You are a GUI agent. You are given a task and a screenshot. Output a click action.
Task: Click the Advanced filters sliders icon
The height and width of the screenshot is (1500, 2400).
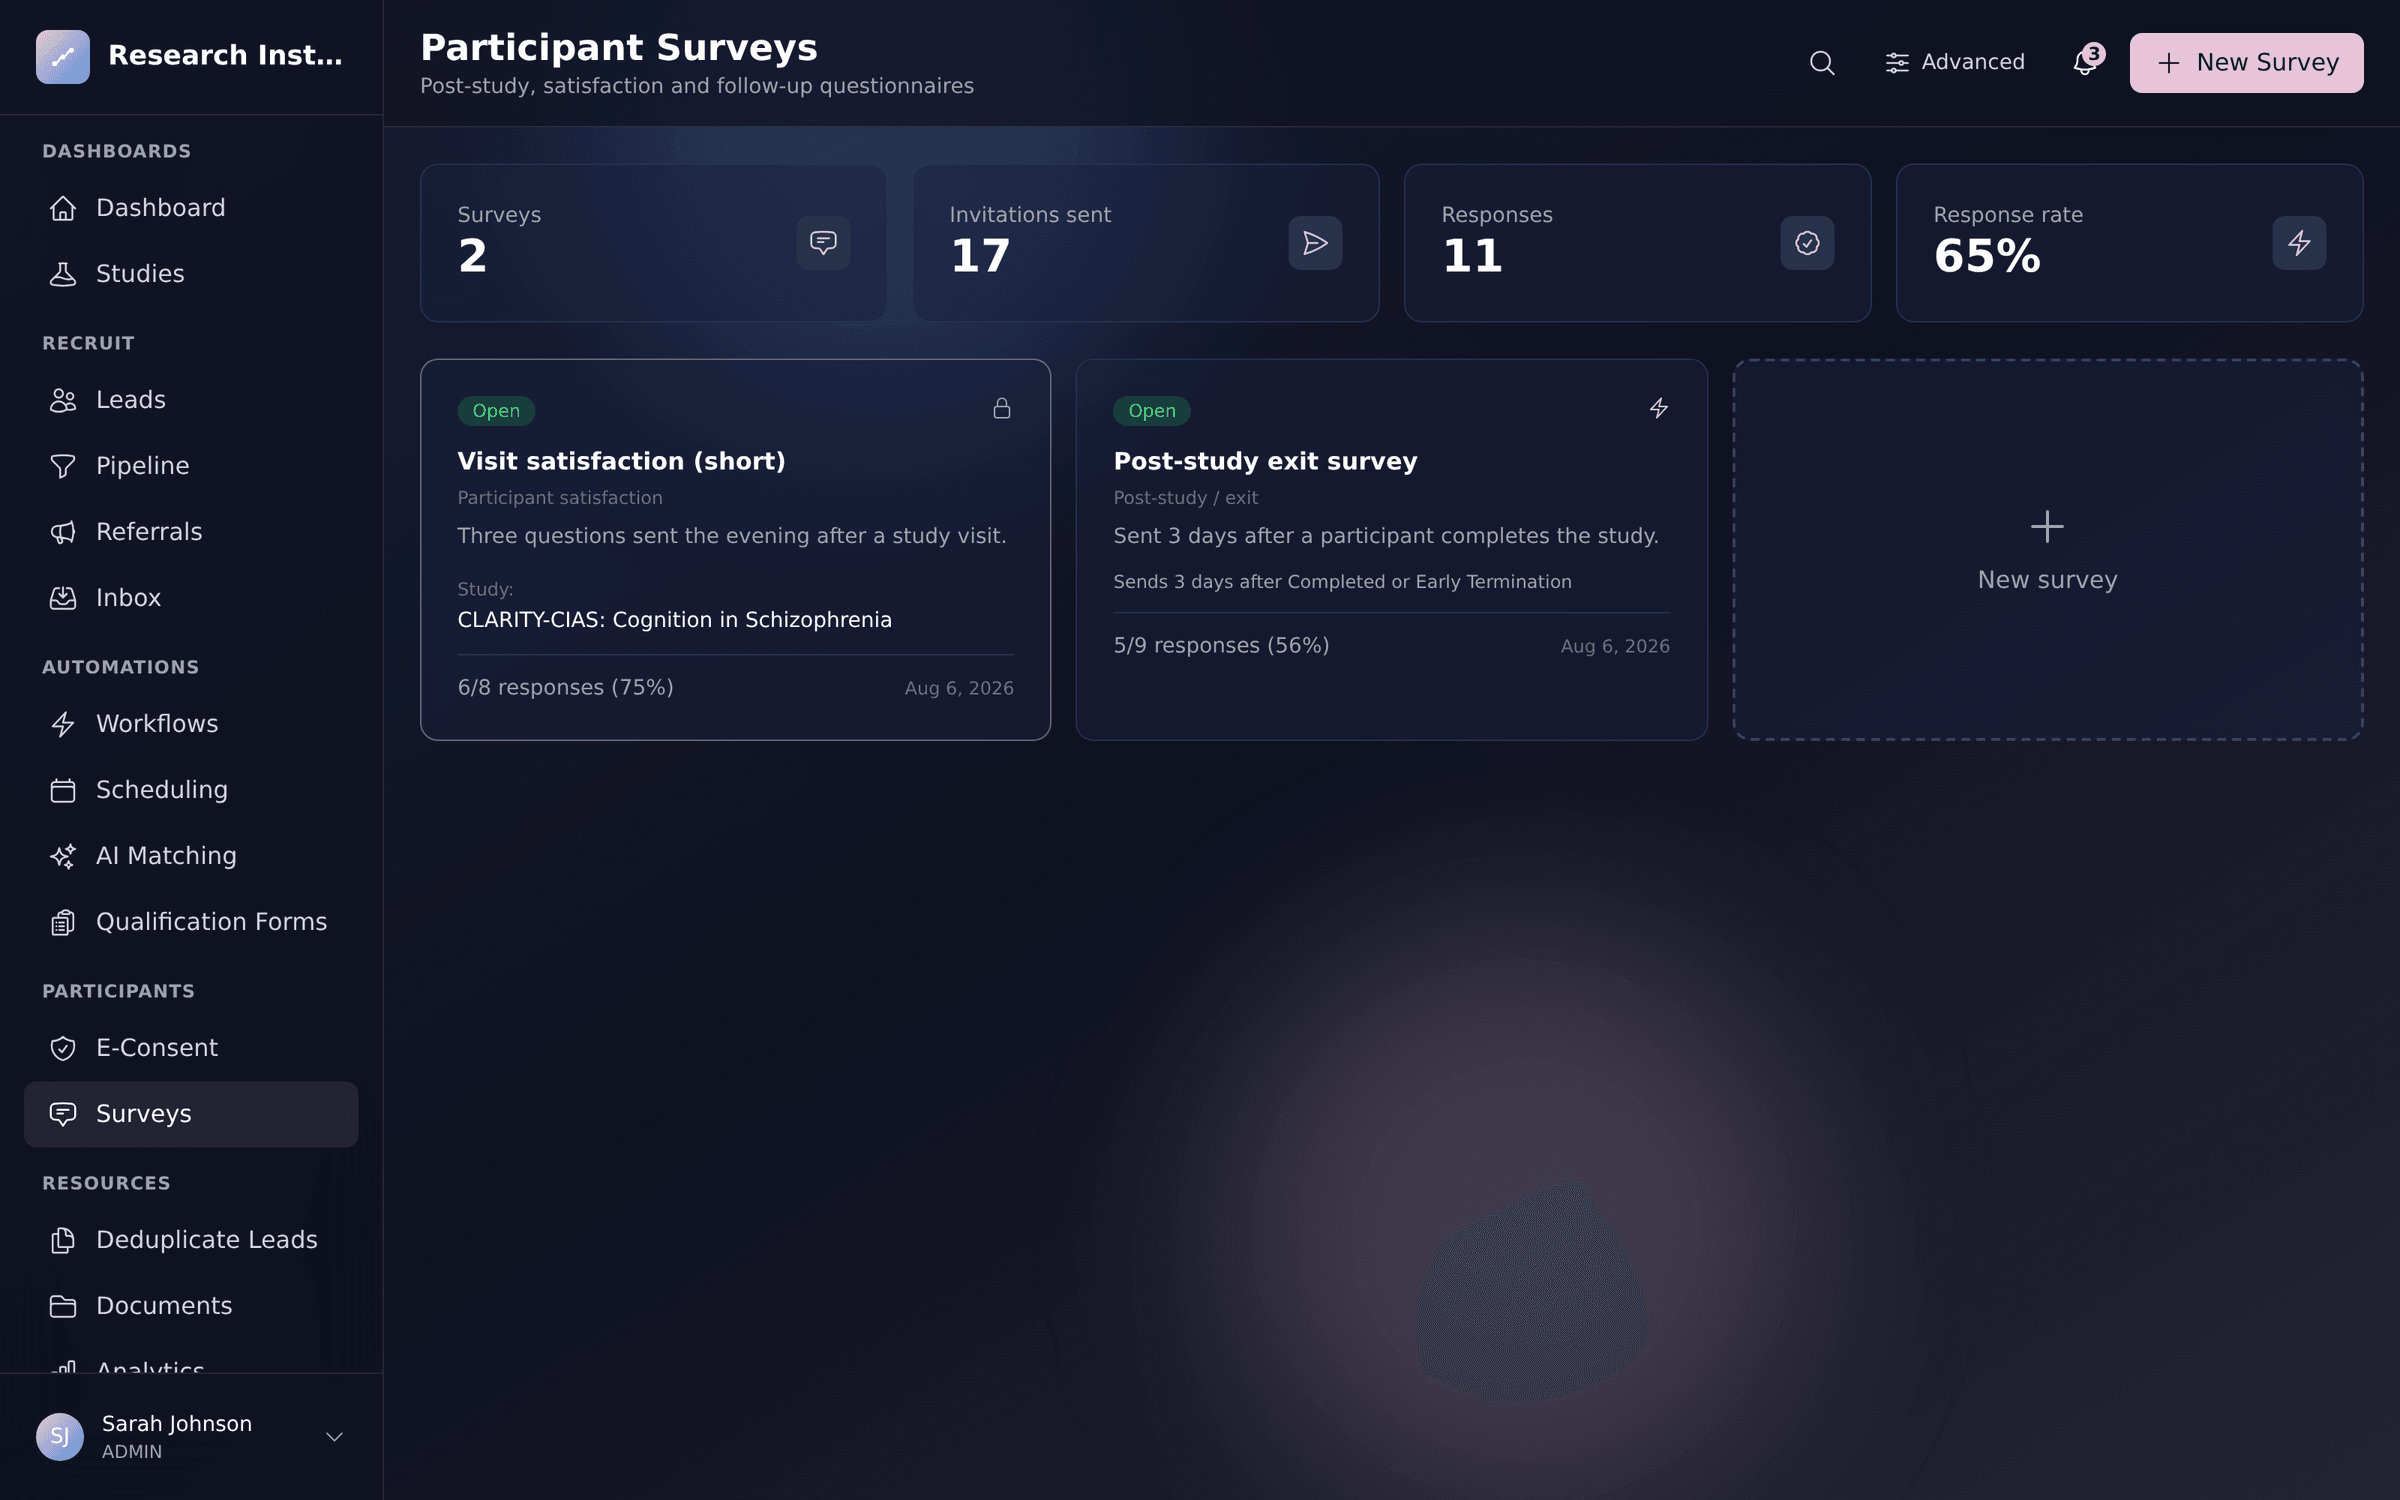(1897, 63)
